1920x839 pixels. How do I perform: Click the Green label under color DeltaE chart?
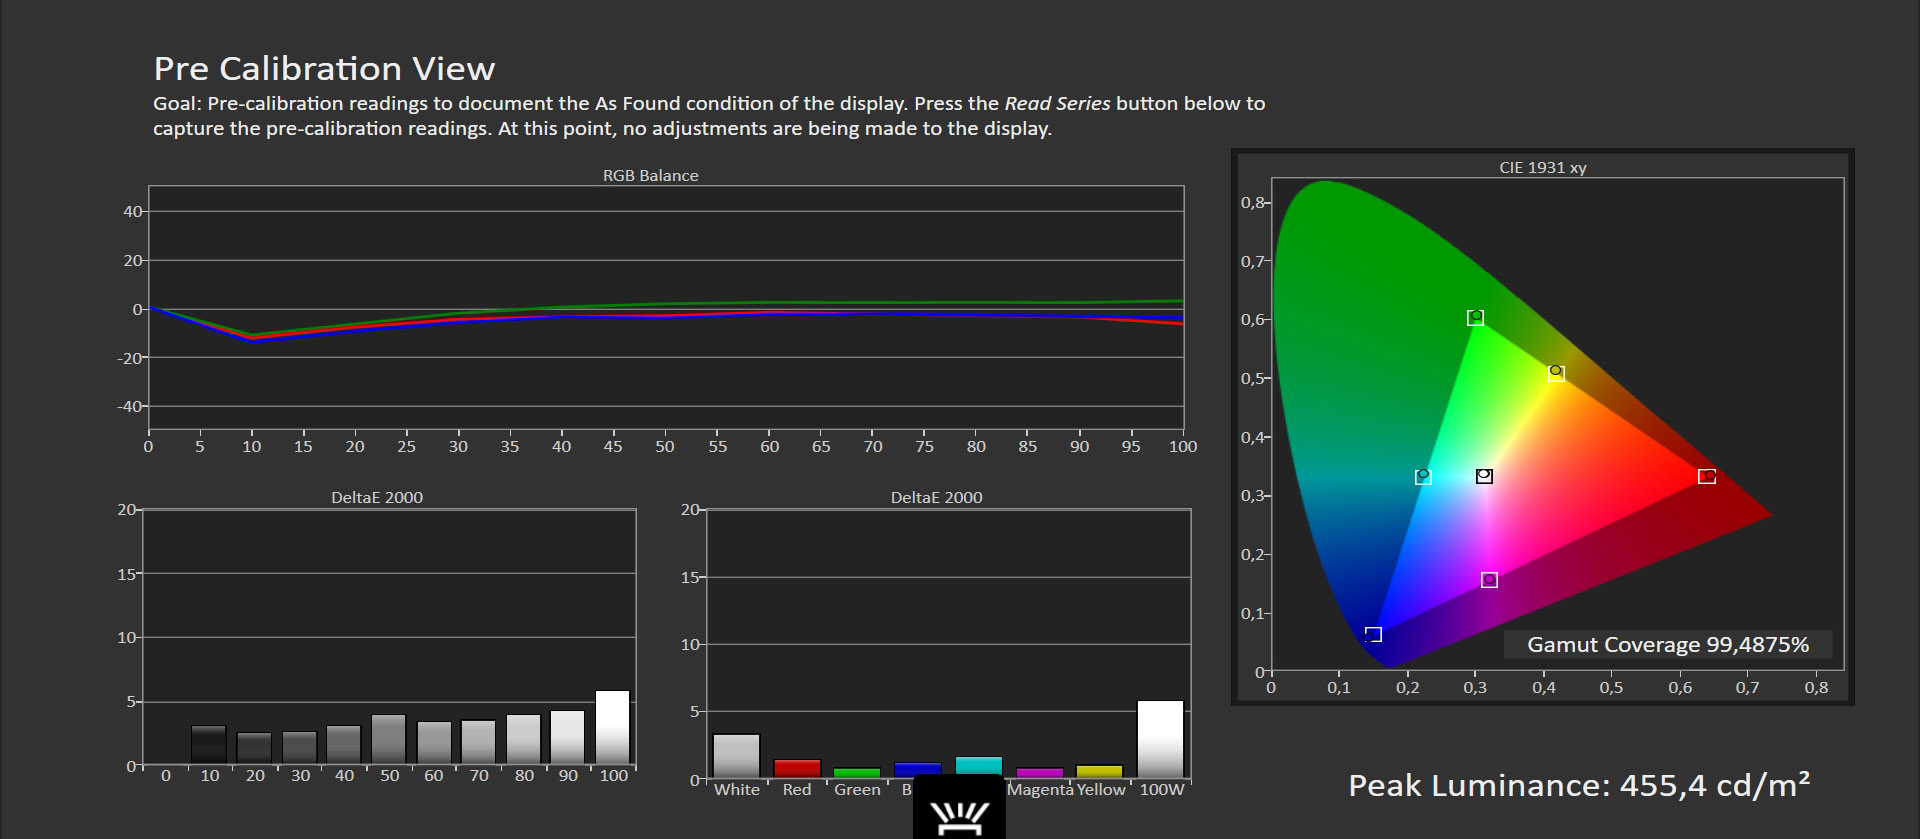pos(857,790)
